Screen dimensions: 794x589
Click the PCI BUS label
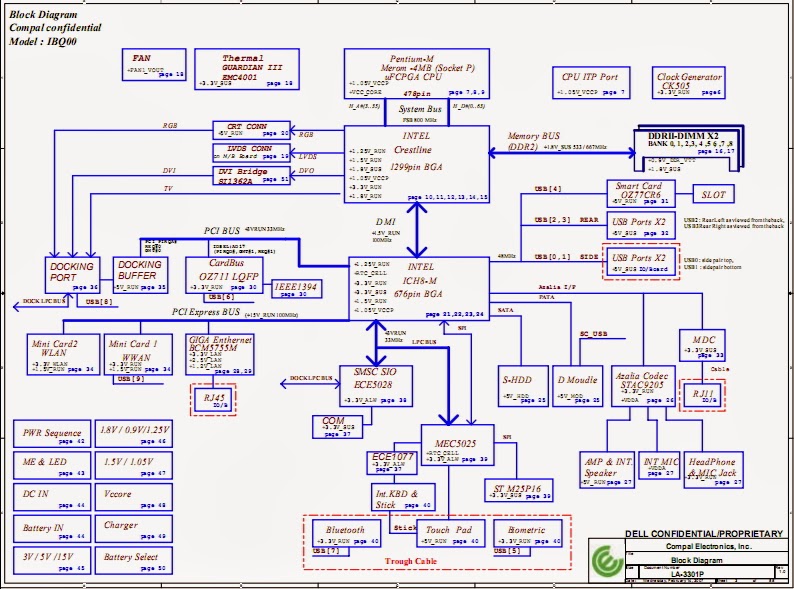(x=222, y=230)
